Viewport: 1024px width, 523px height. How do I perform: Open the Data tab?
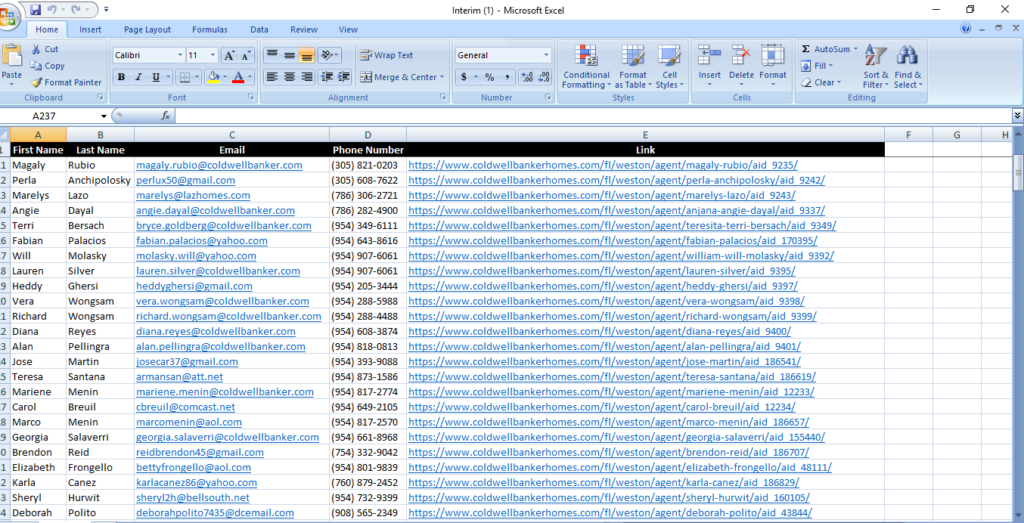[x=259, y=29]
